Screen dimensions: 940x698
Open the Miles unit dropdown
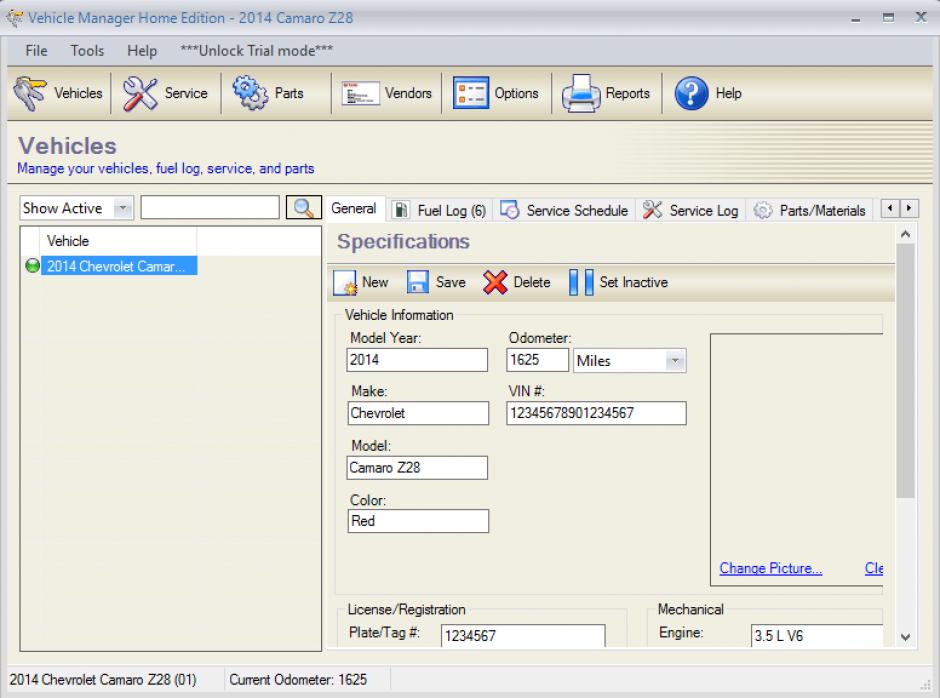click(x=675, y=361)
